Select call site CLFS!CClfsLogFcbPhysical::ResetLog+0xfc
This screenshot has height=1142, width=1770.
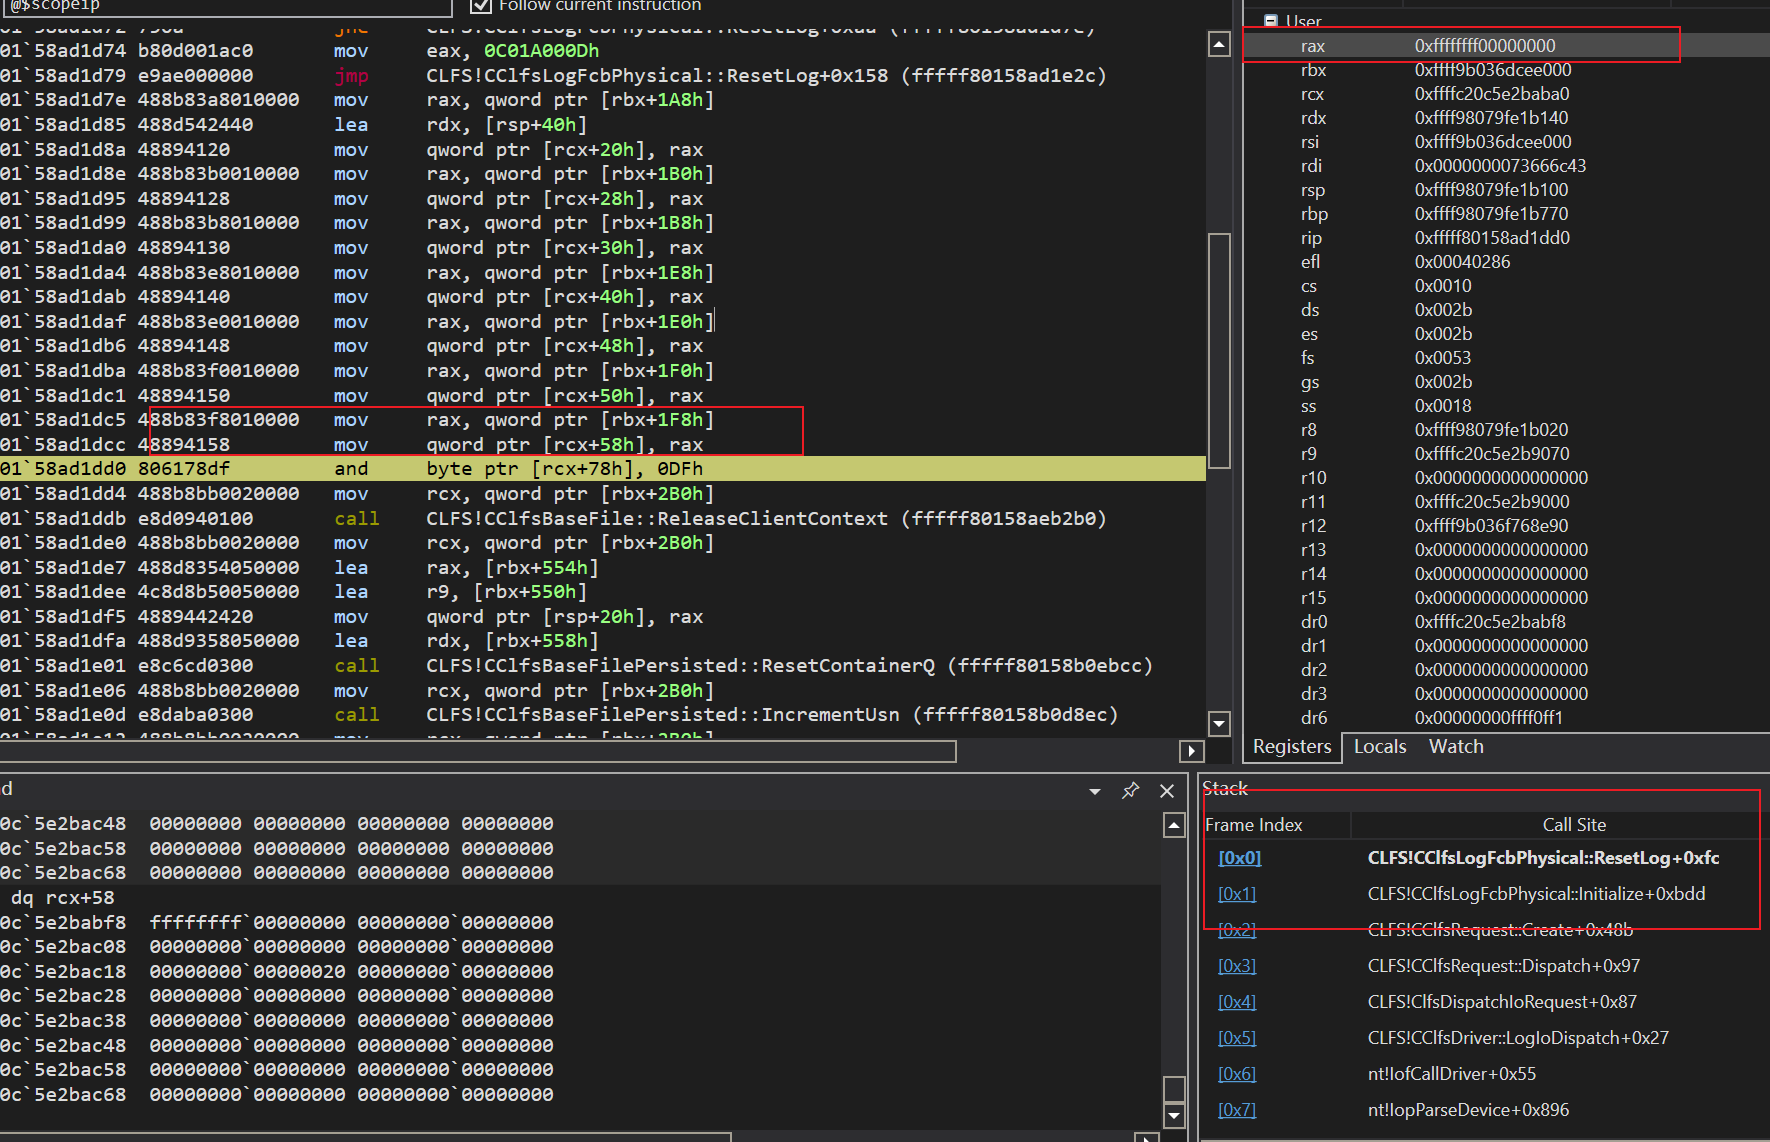tap(1543, 858)
